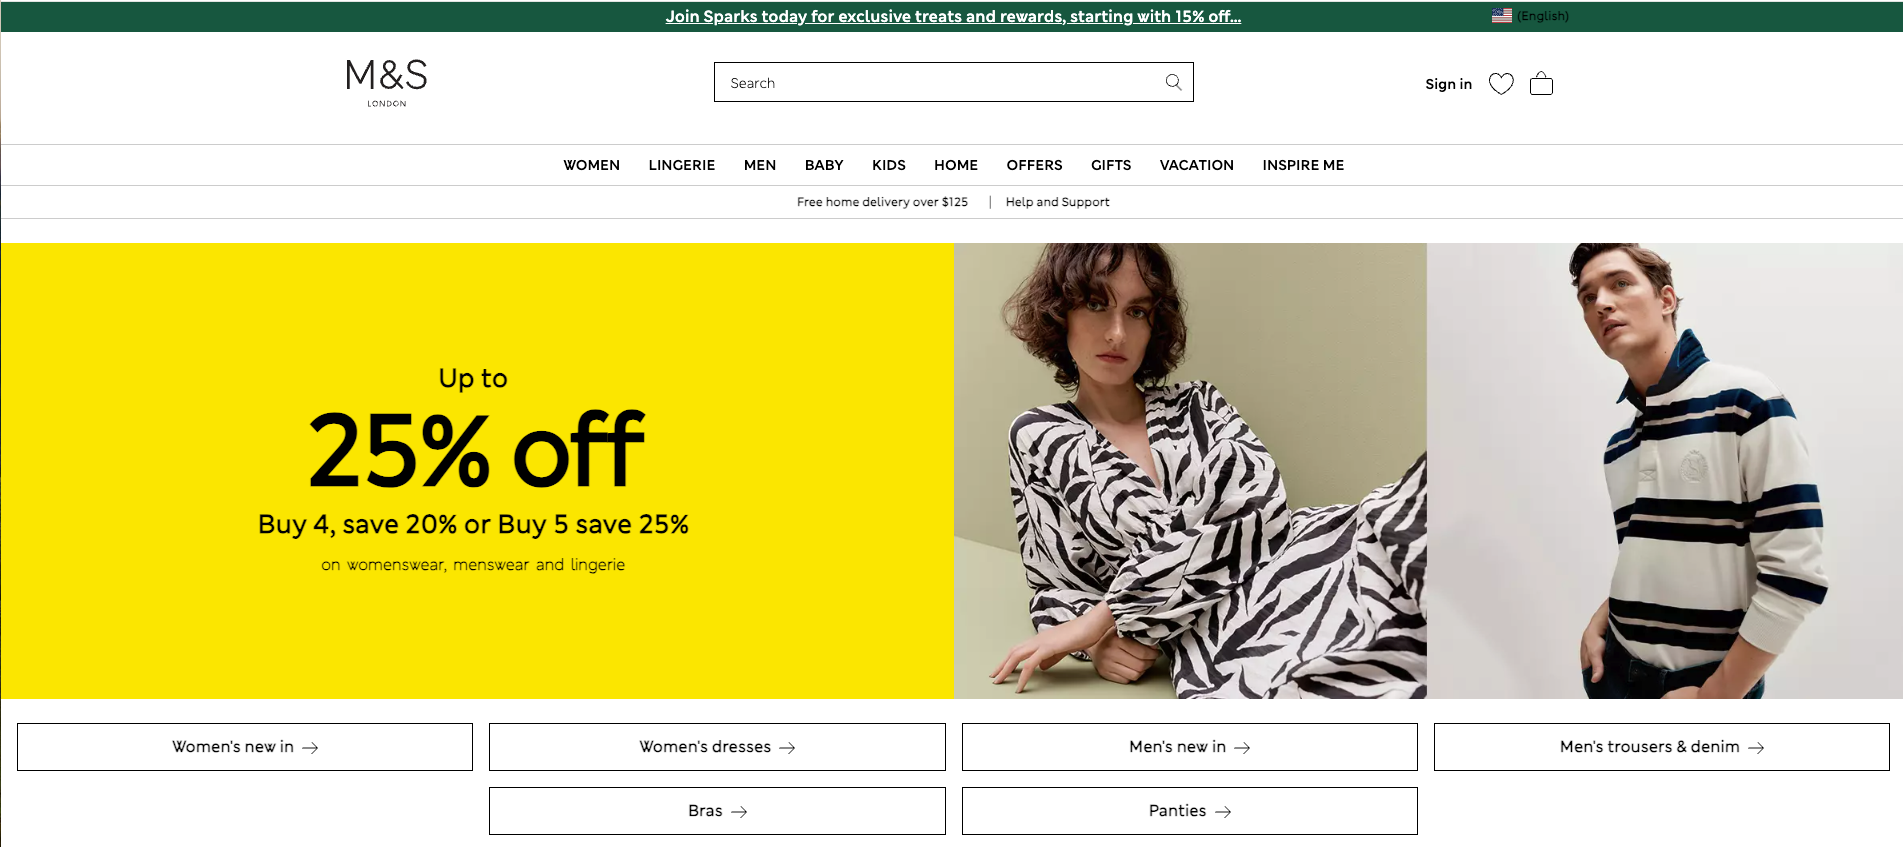1903x847 pixels.
Task: Click the search magnifier icon
Action: pos(1173,82)
